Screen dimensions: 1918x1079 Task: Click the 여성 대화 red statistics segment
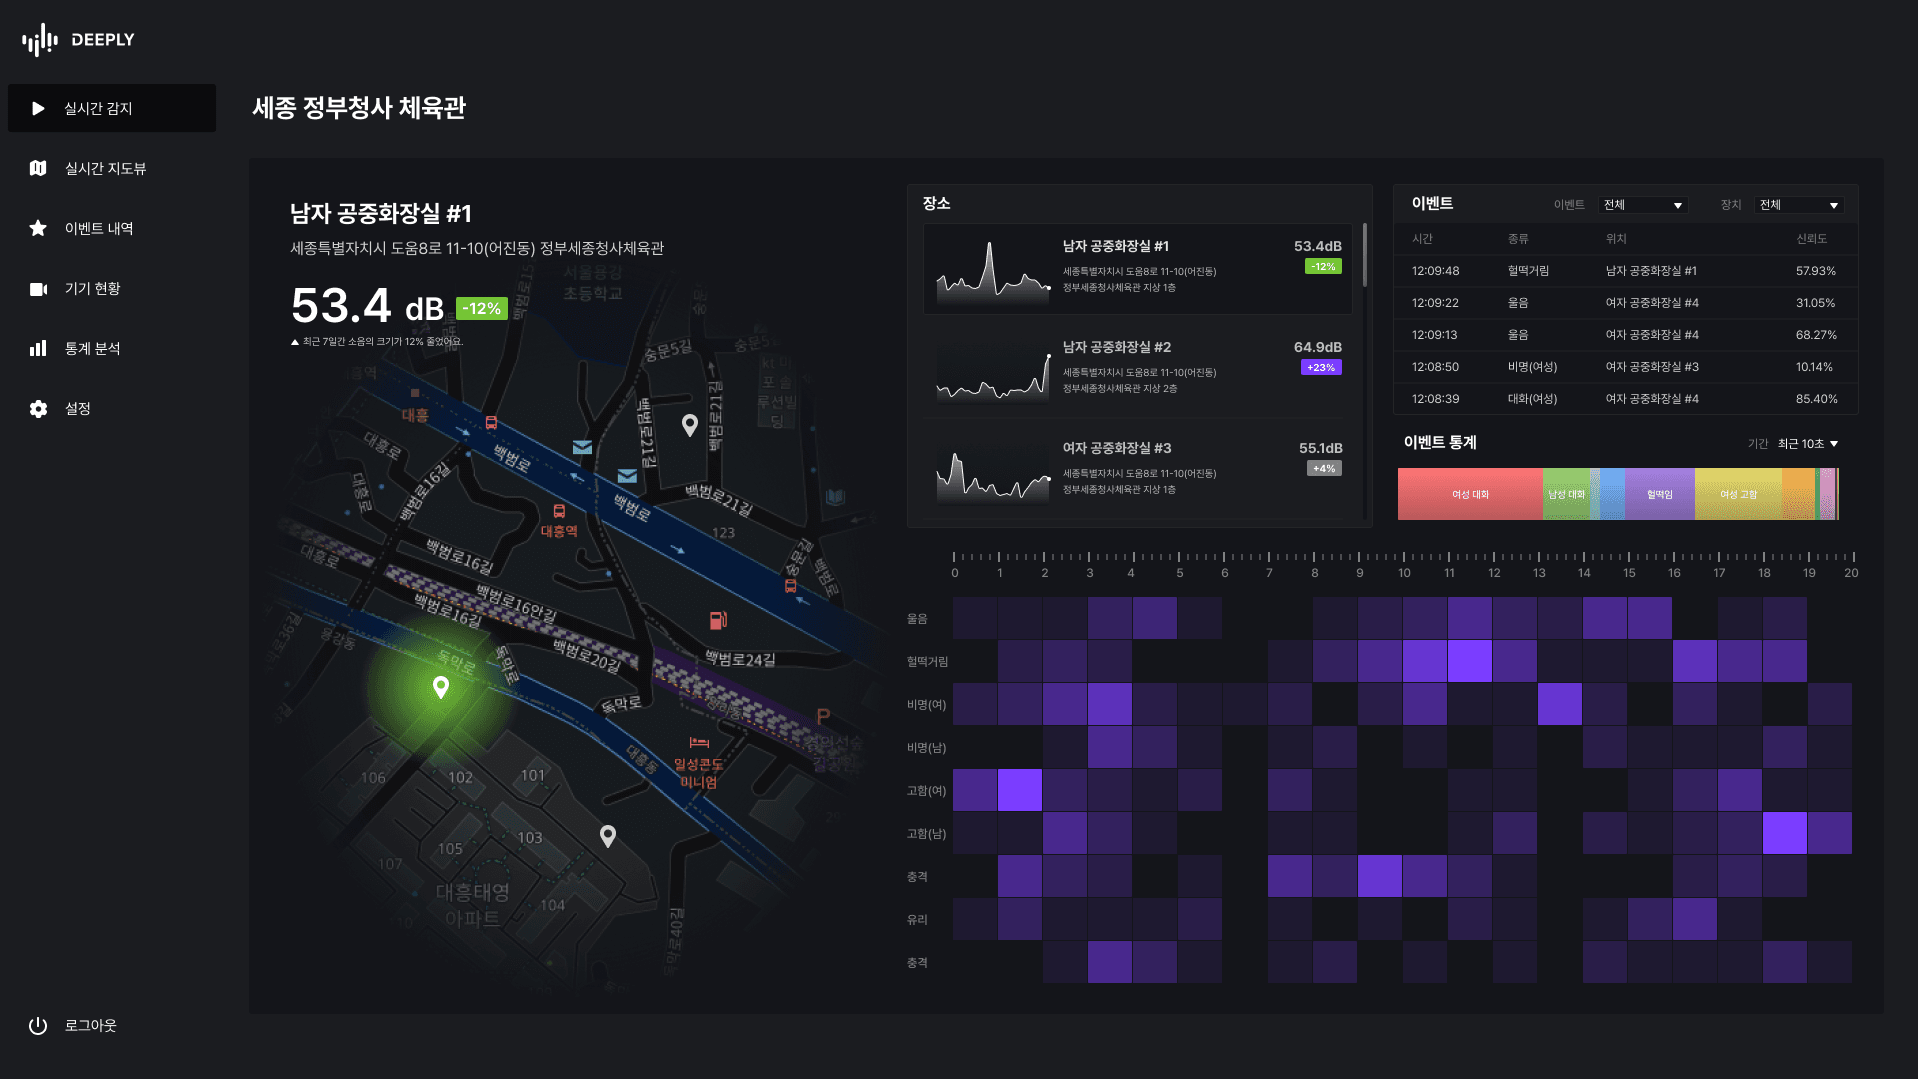pos(1470,494)
